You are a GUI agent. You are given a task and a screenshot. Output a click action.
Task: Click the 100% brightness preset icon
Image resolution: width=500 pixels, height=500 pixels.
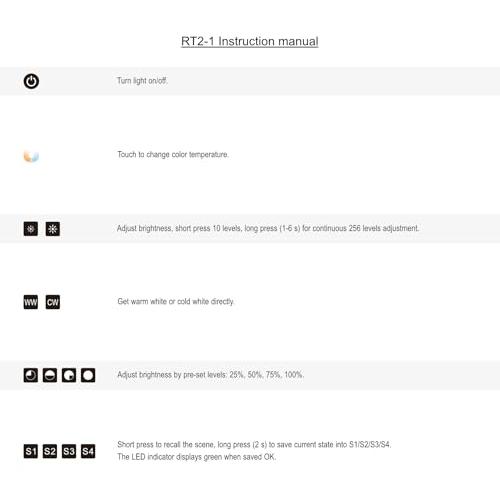88,375
